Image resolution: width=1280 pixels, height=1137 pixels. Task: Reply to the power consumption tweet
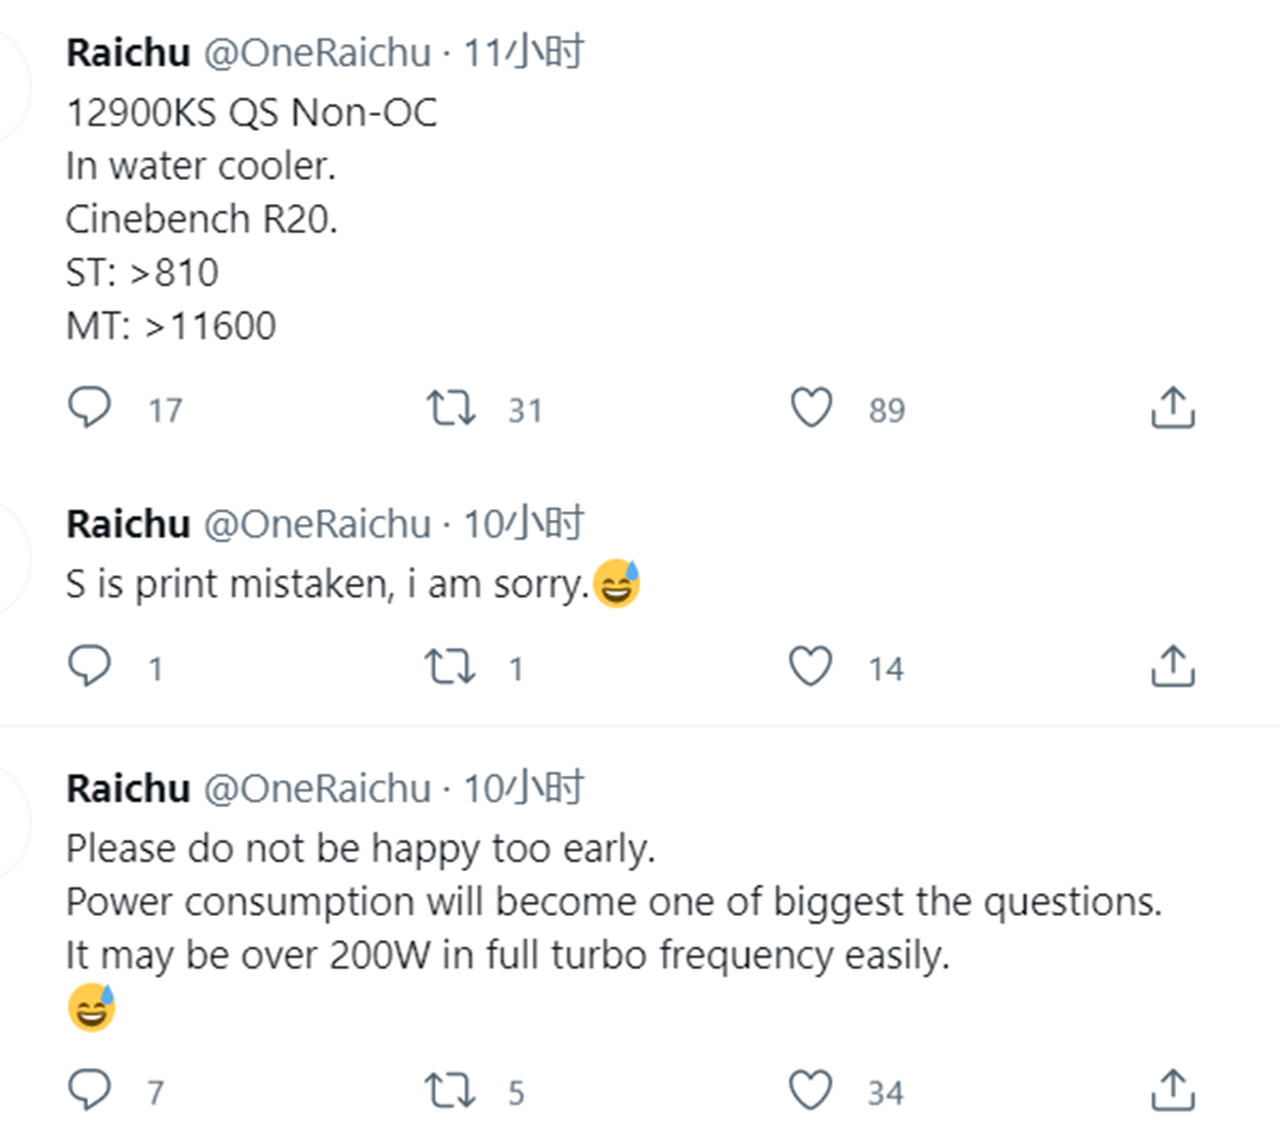click(90, 1090)
